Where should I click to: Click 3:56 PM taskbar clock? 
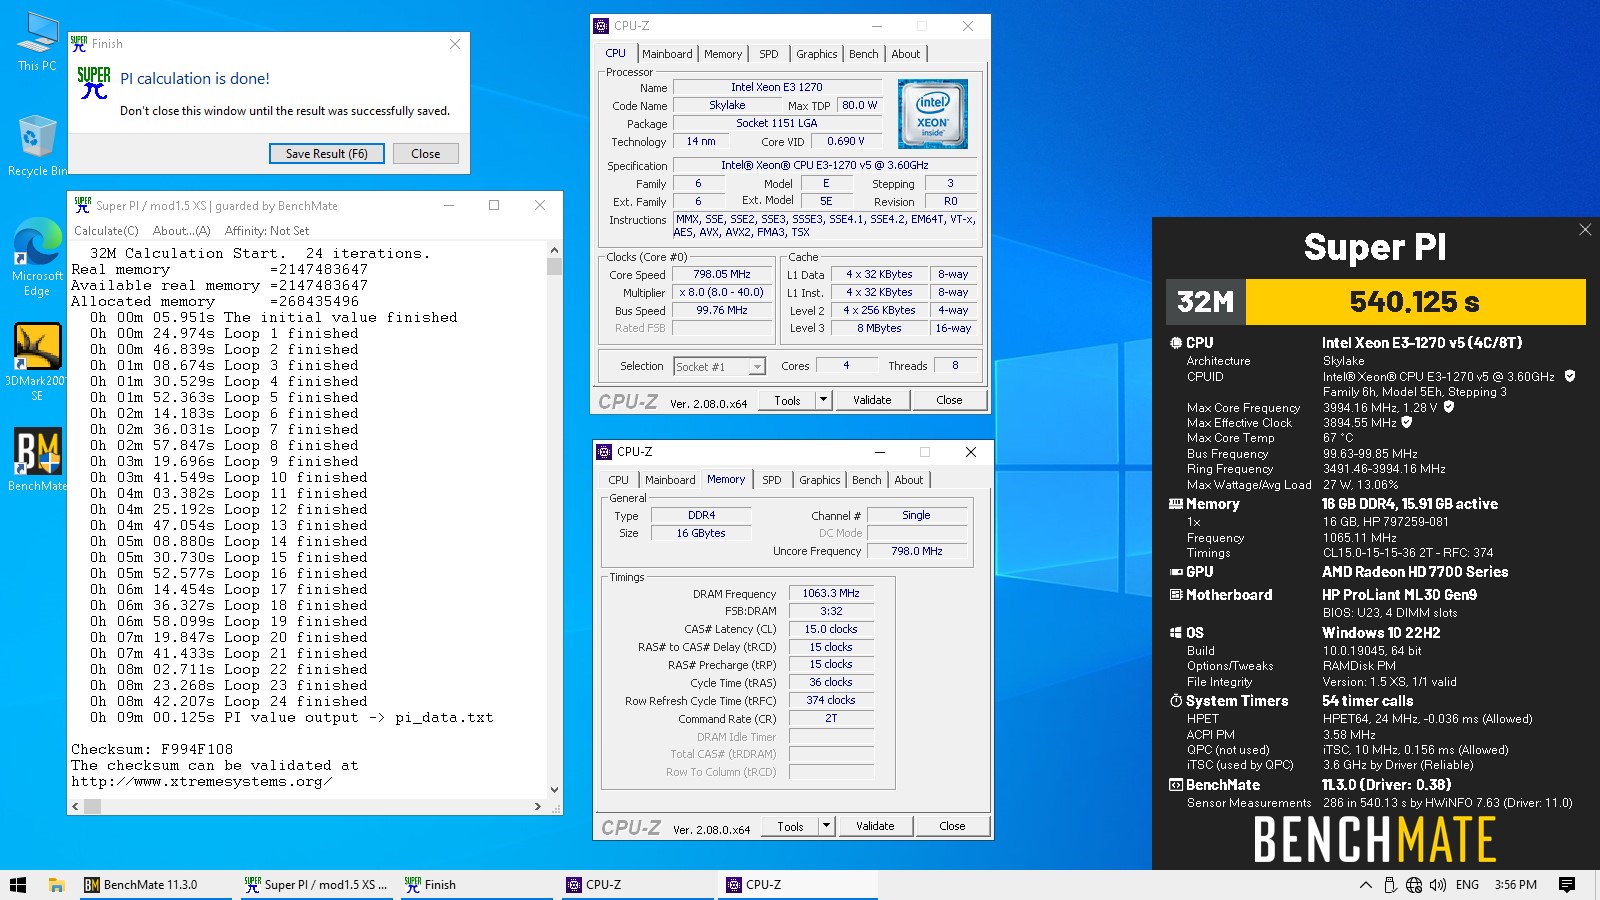click(1516, 885)
